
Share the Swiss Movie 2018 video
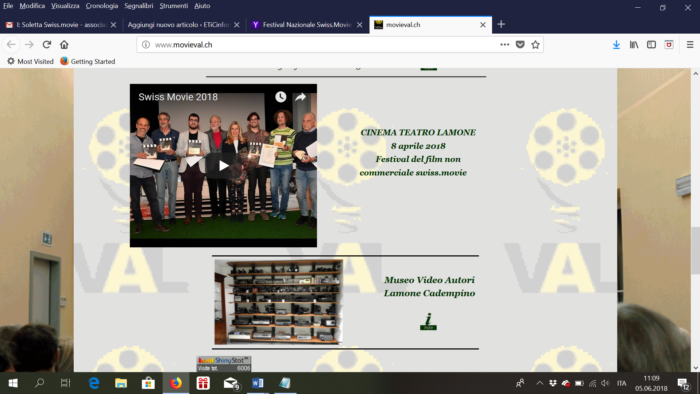point(300,97)
